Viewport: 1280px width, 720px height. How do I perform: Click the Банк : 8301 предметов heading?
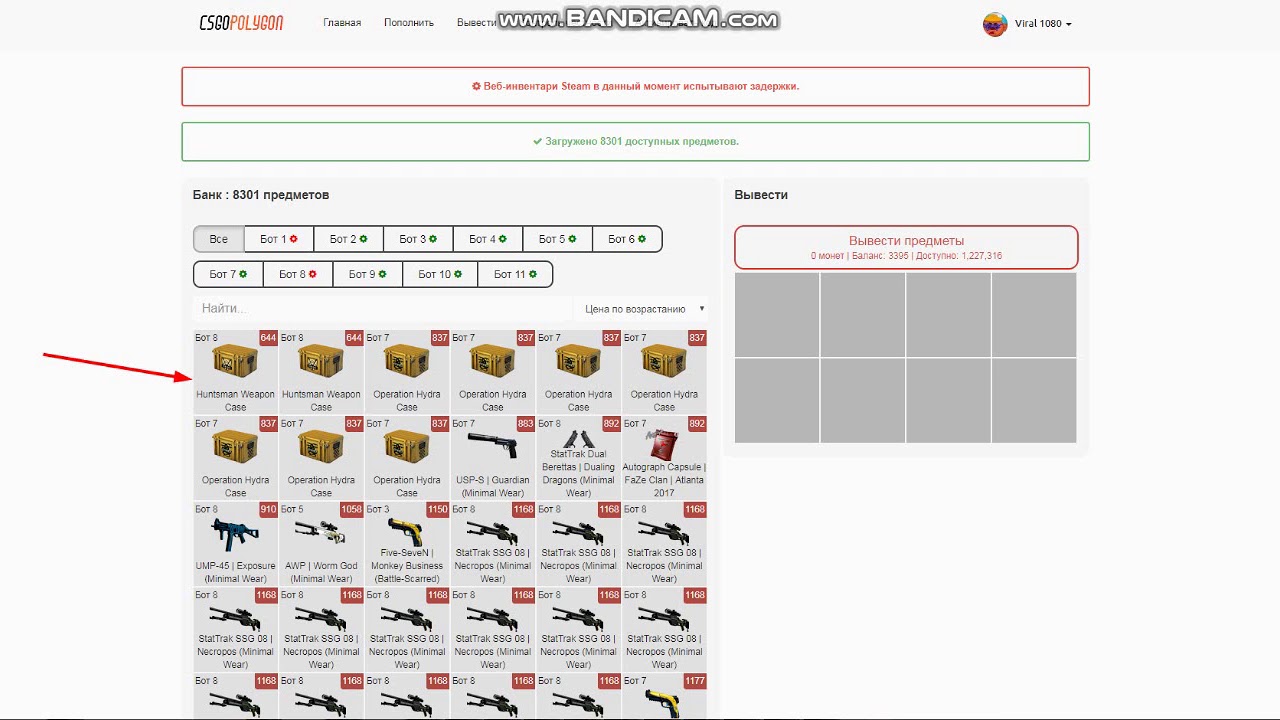(261, 195)
